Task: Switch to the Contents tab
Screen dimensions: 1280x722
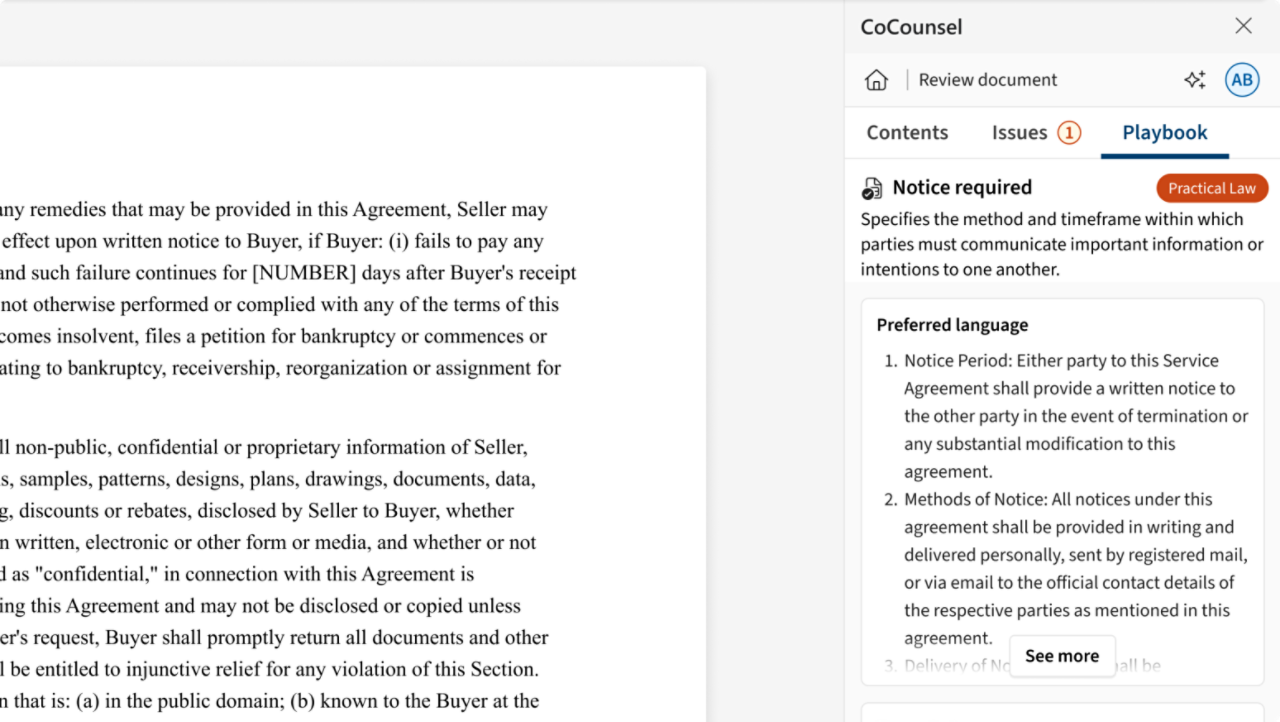Action: click(907, 132)
